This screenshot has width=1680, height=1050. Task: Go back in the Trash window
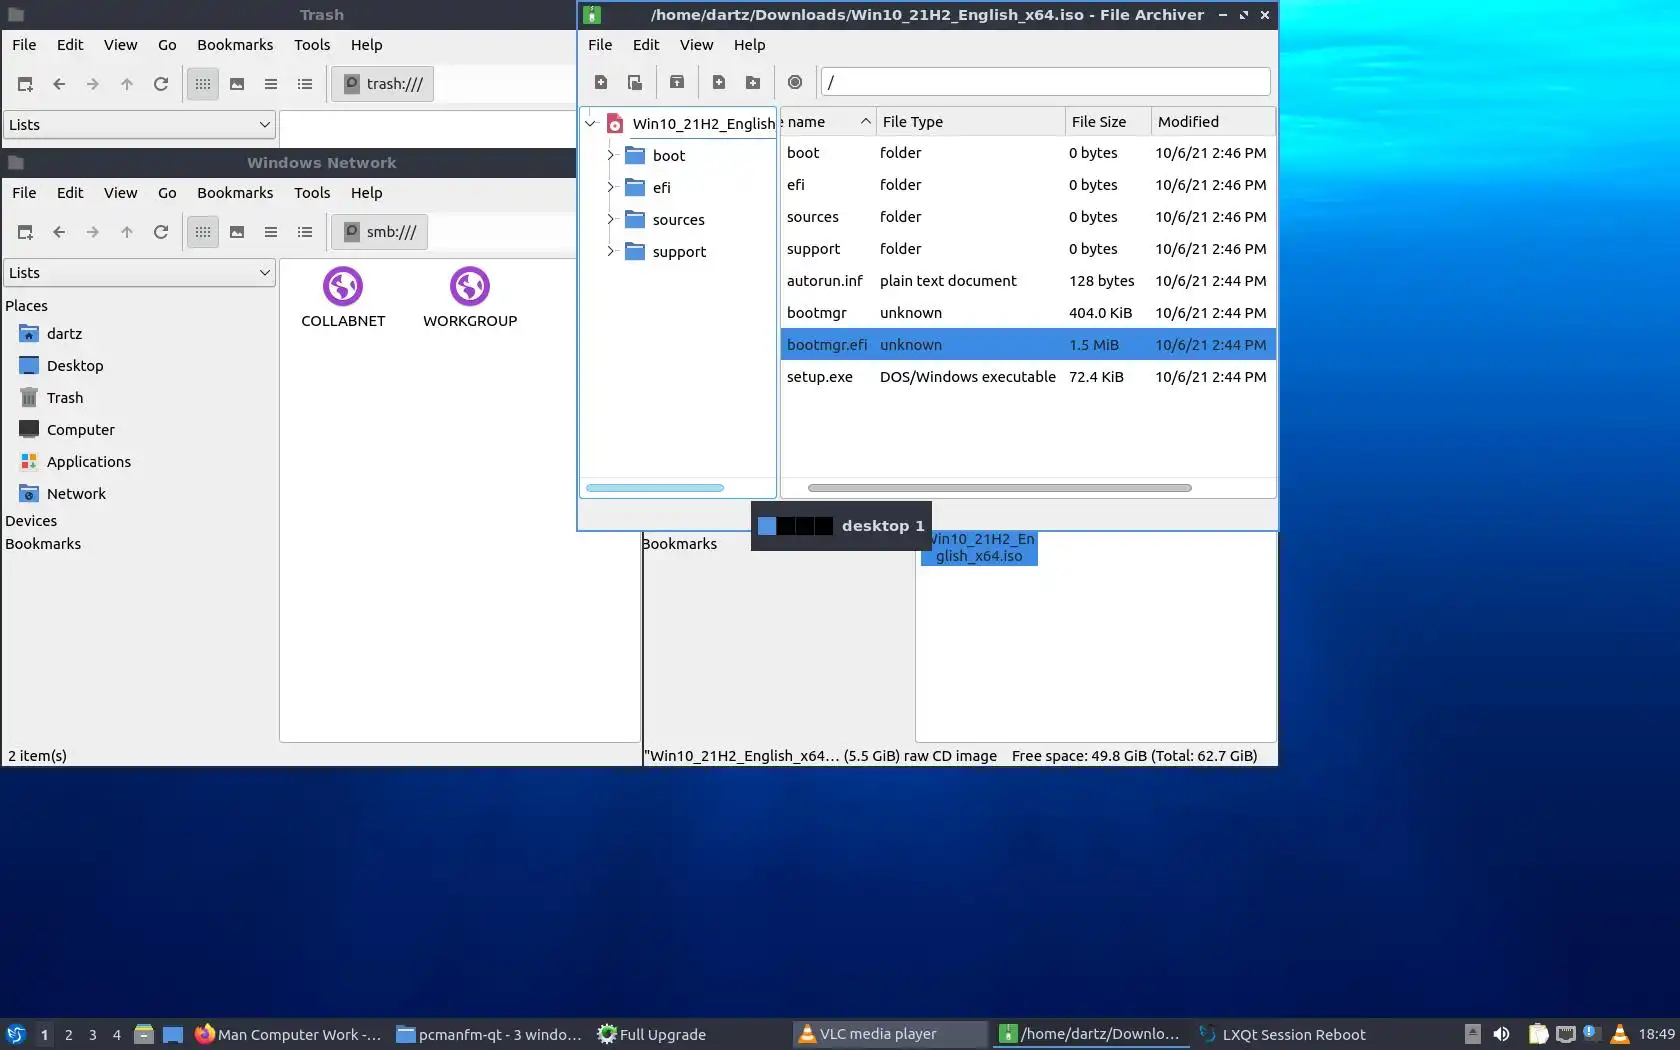coord(59,85)
